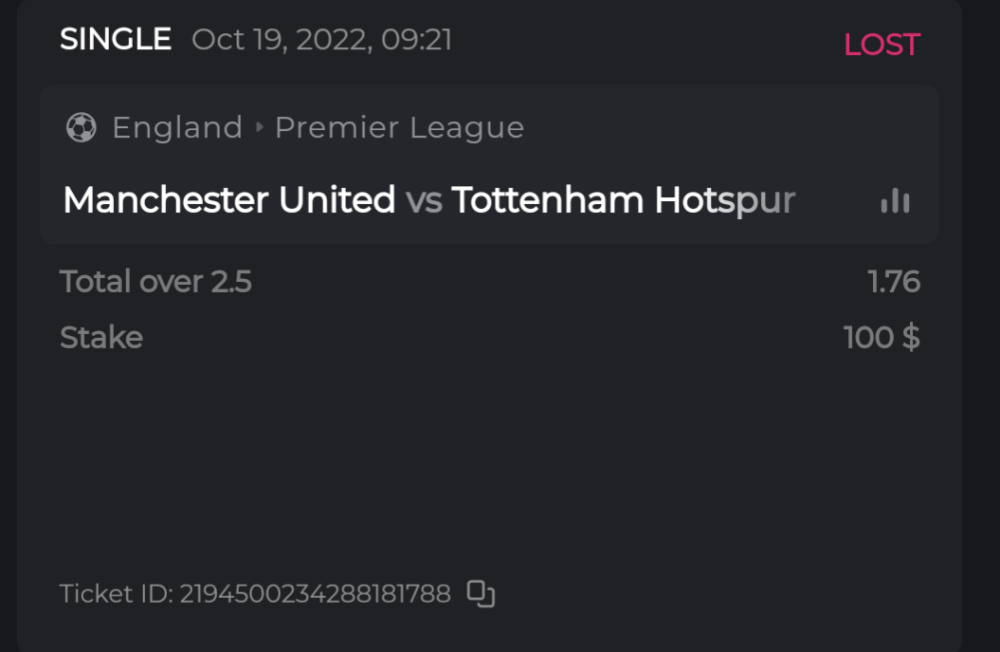Select the Total over 2.5 market
1000x652 pixels.
tap(156, 282)
